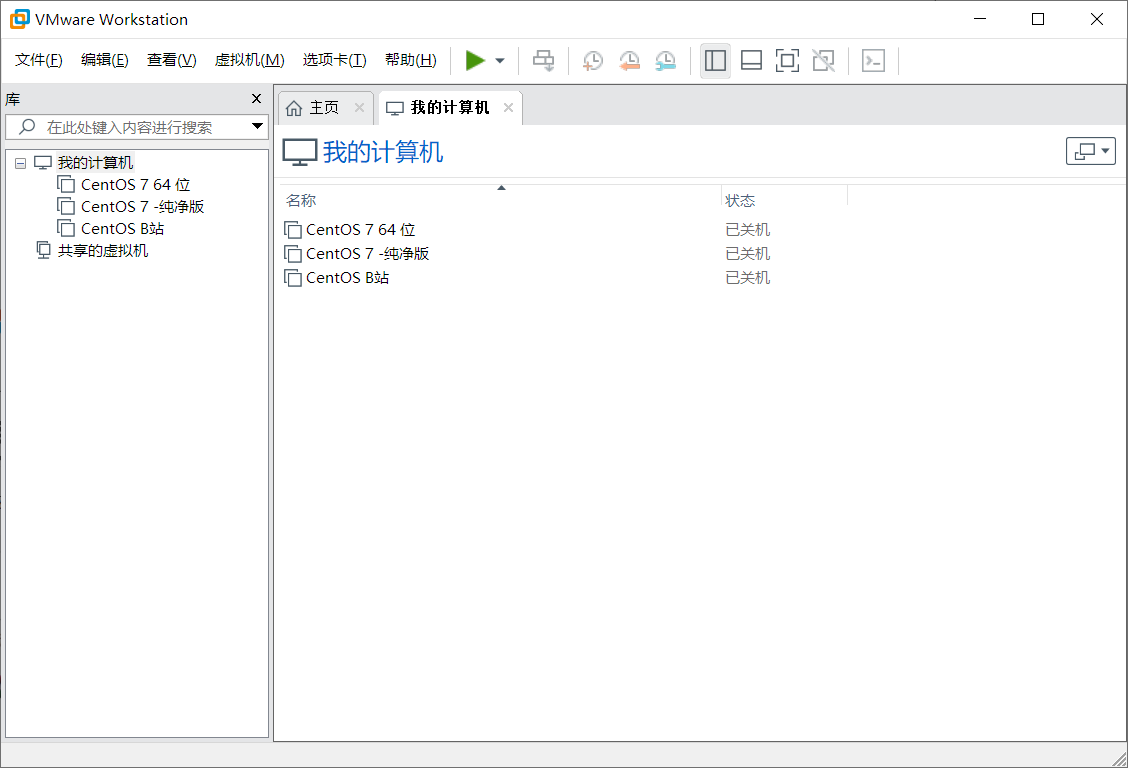Screen dimensions: 1128x768
Task: Open the 选项卡(T) menu
Action: 335,60
